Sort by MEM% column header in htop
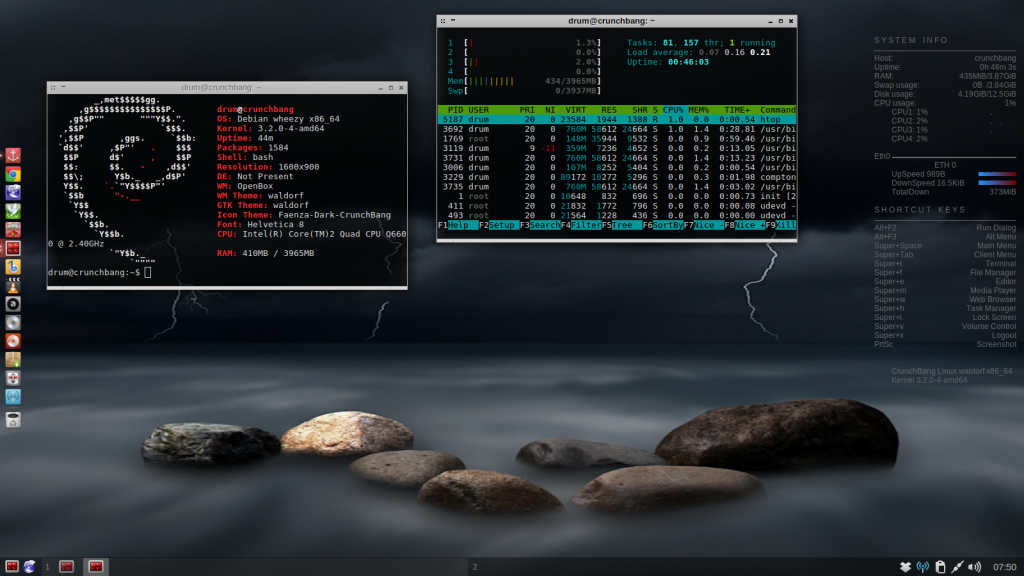Image resolution: width=1024 pixels, height=576 pixels. (699, 109)
